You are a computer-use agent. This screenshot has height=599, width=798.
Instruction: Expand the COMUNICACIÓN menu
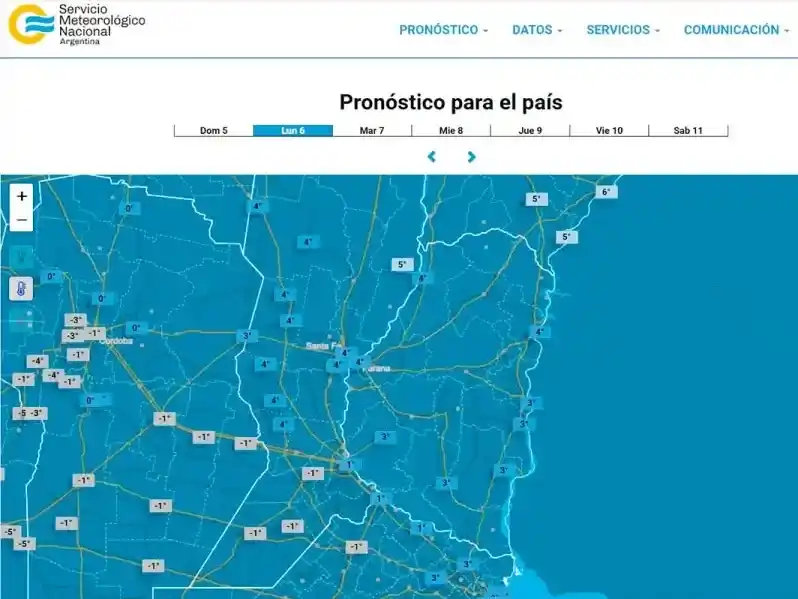coord(736,30)
